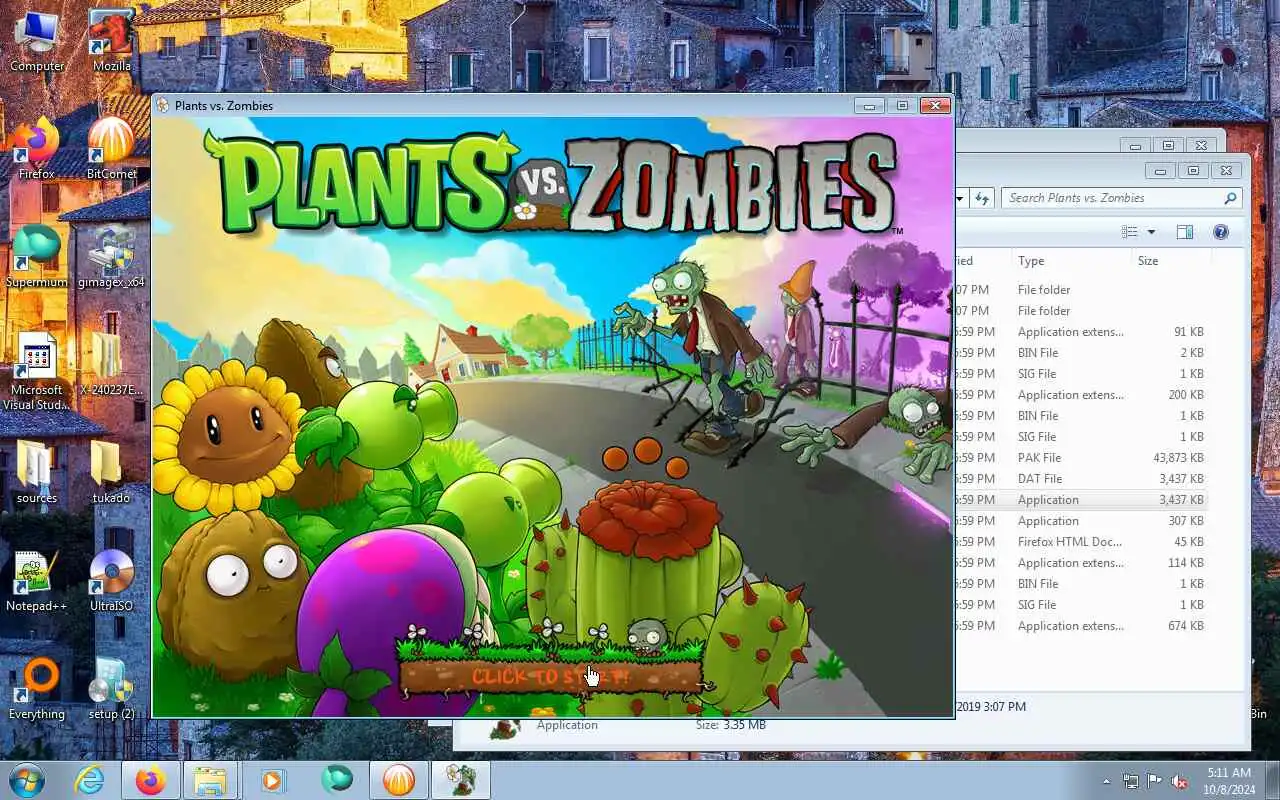This screenshot has width=1280, height=800.
Task: Open the Action Center flag icon
Action: (x=1155, y=781)
